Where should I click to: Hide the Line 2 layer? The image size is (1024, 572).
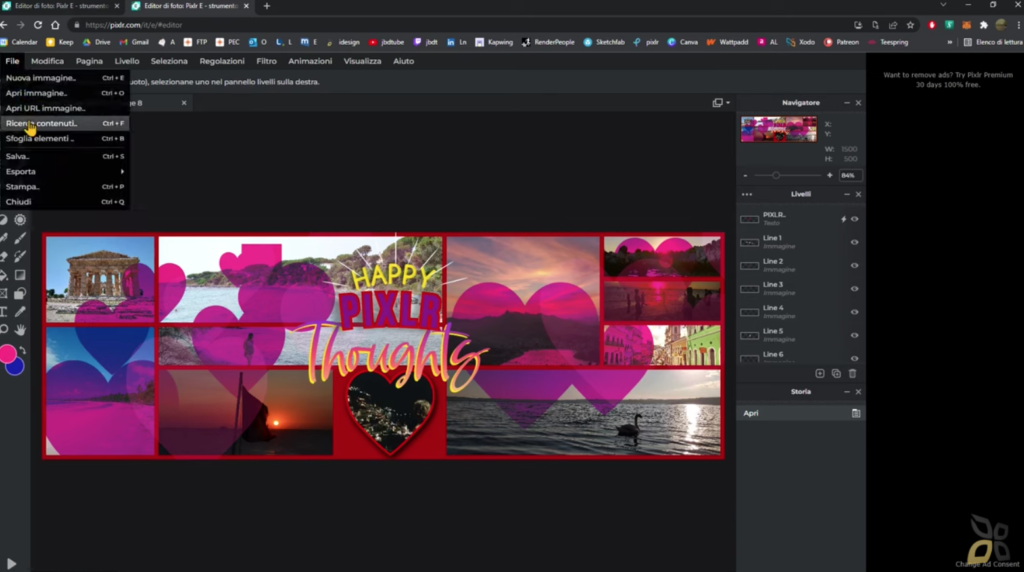854,266
